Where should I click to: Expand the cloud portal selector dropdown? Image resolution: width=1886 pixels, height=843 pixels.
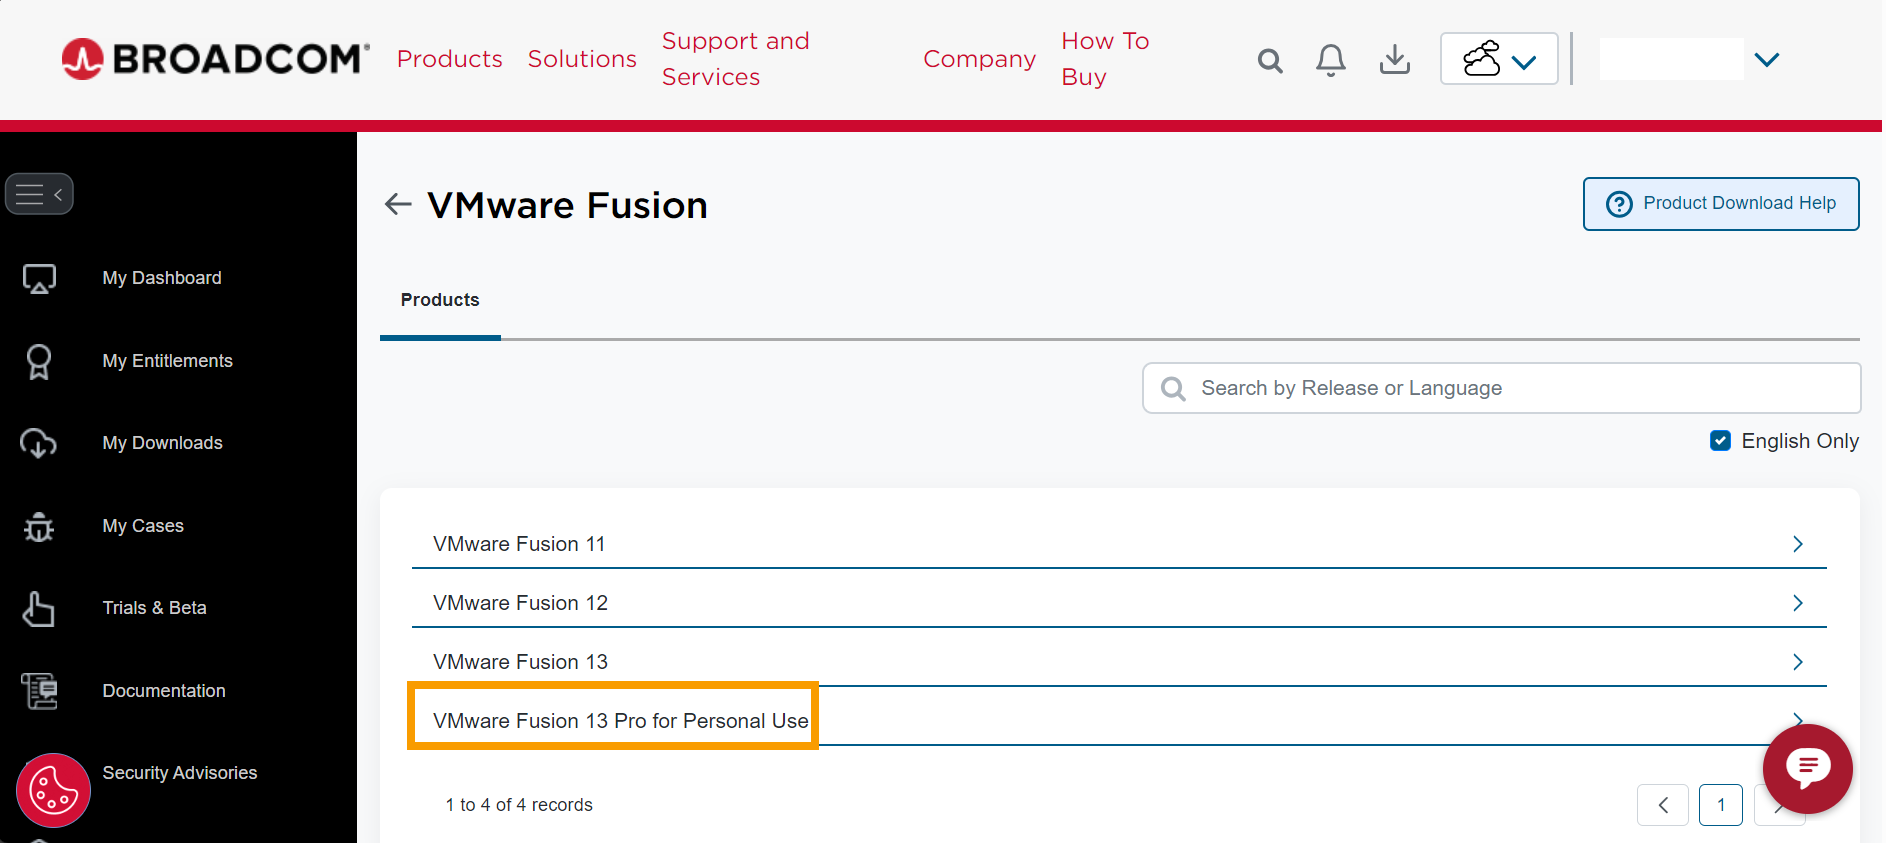(x=1498, y=59)
